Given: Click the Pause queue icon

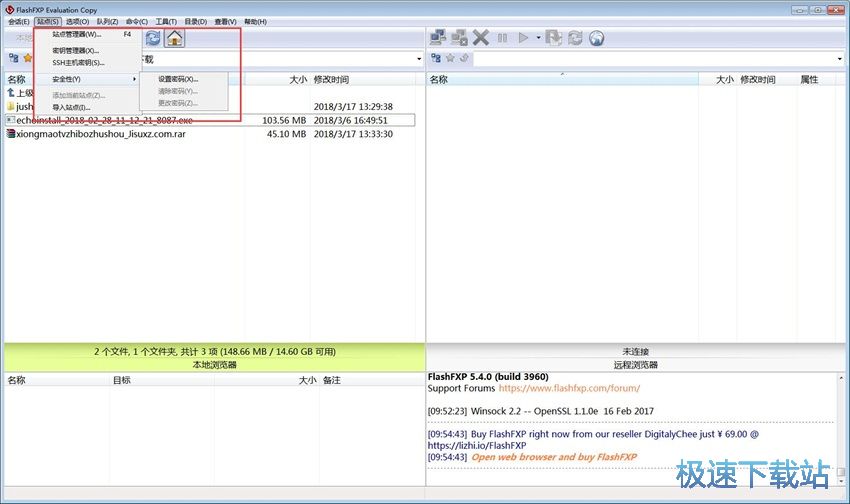Looking at the screenshot, I should click(503, 37).
